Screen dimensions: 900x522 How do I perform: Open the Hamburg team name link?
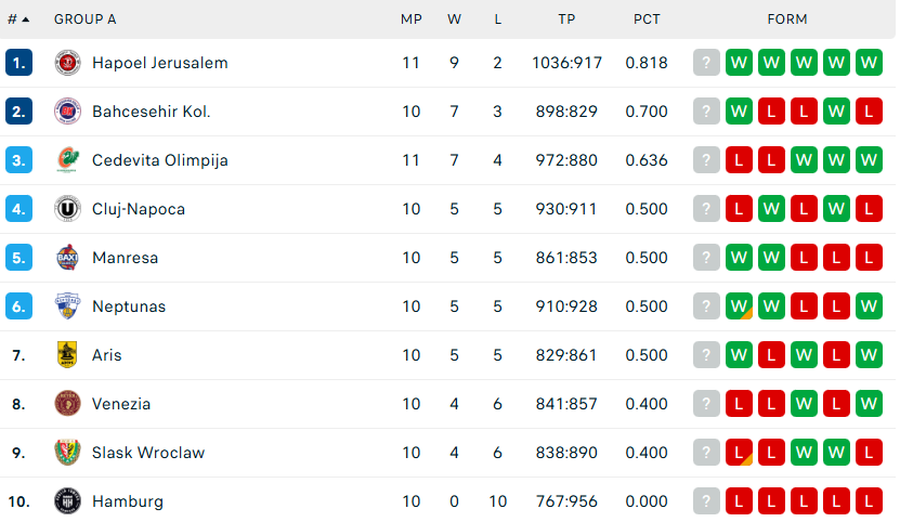[x=128, y=501]
